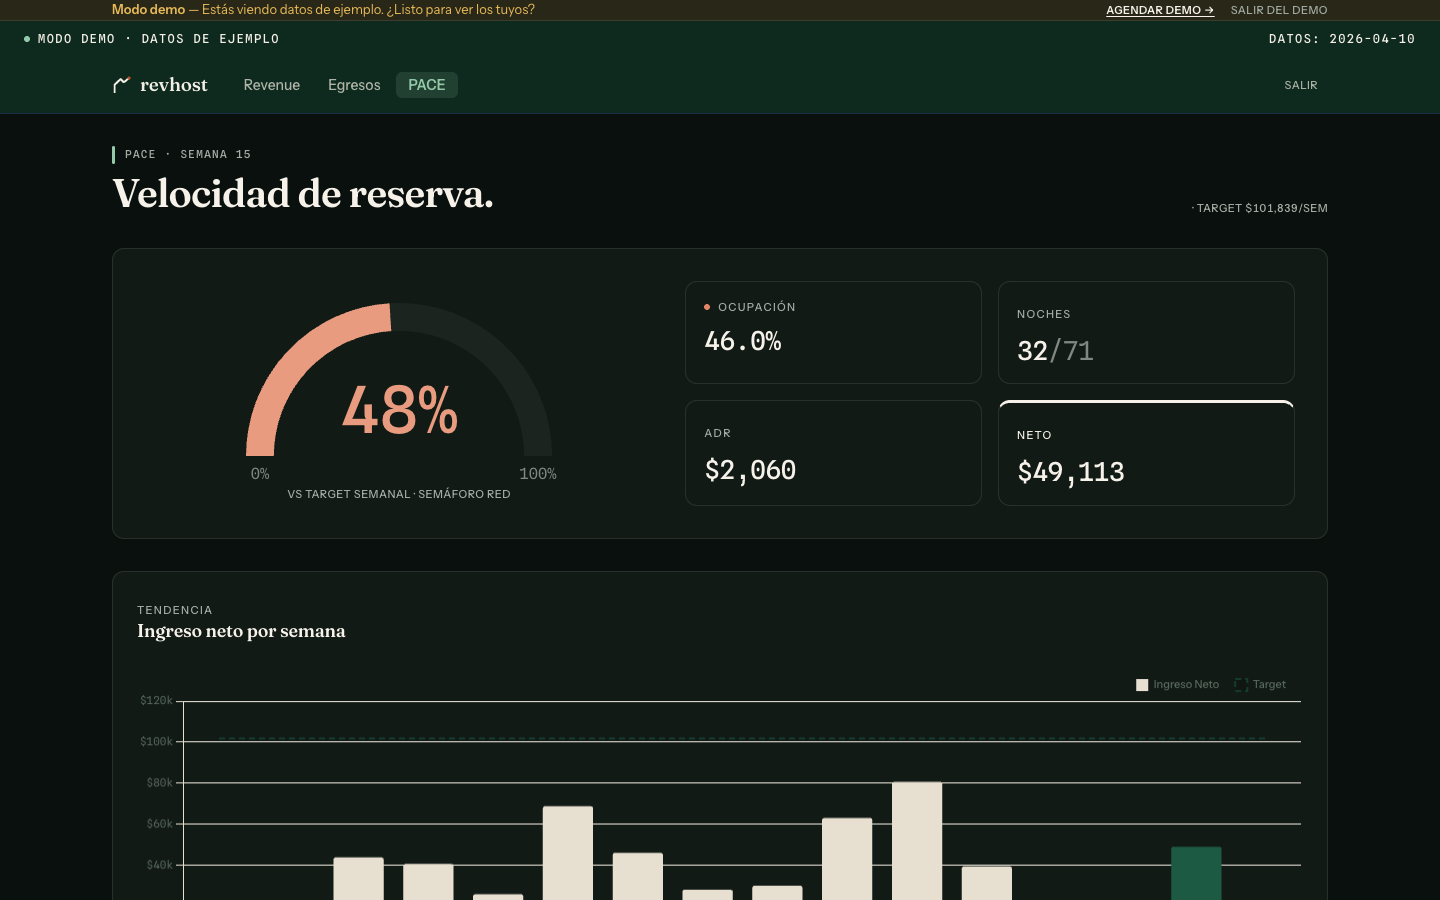Click the green demo-mode status dot
Viewport: 1440px width, 900px height.
pyautogui.click(x=27, y=39)
